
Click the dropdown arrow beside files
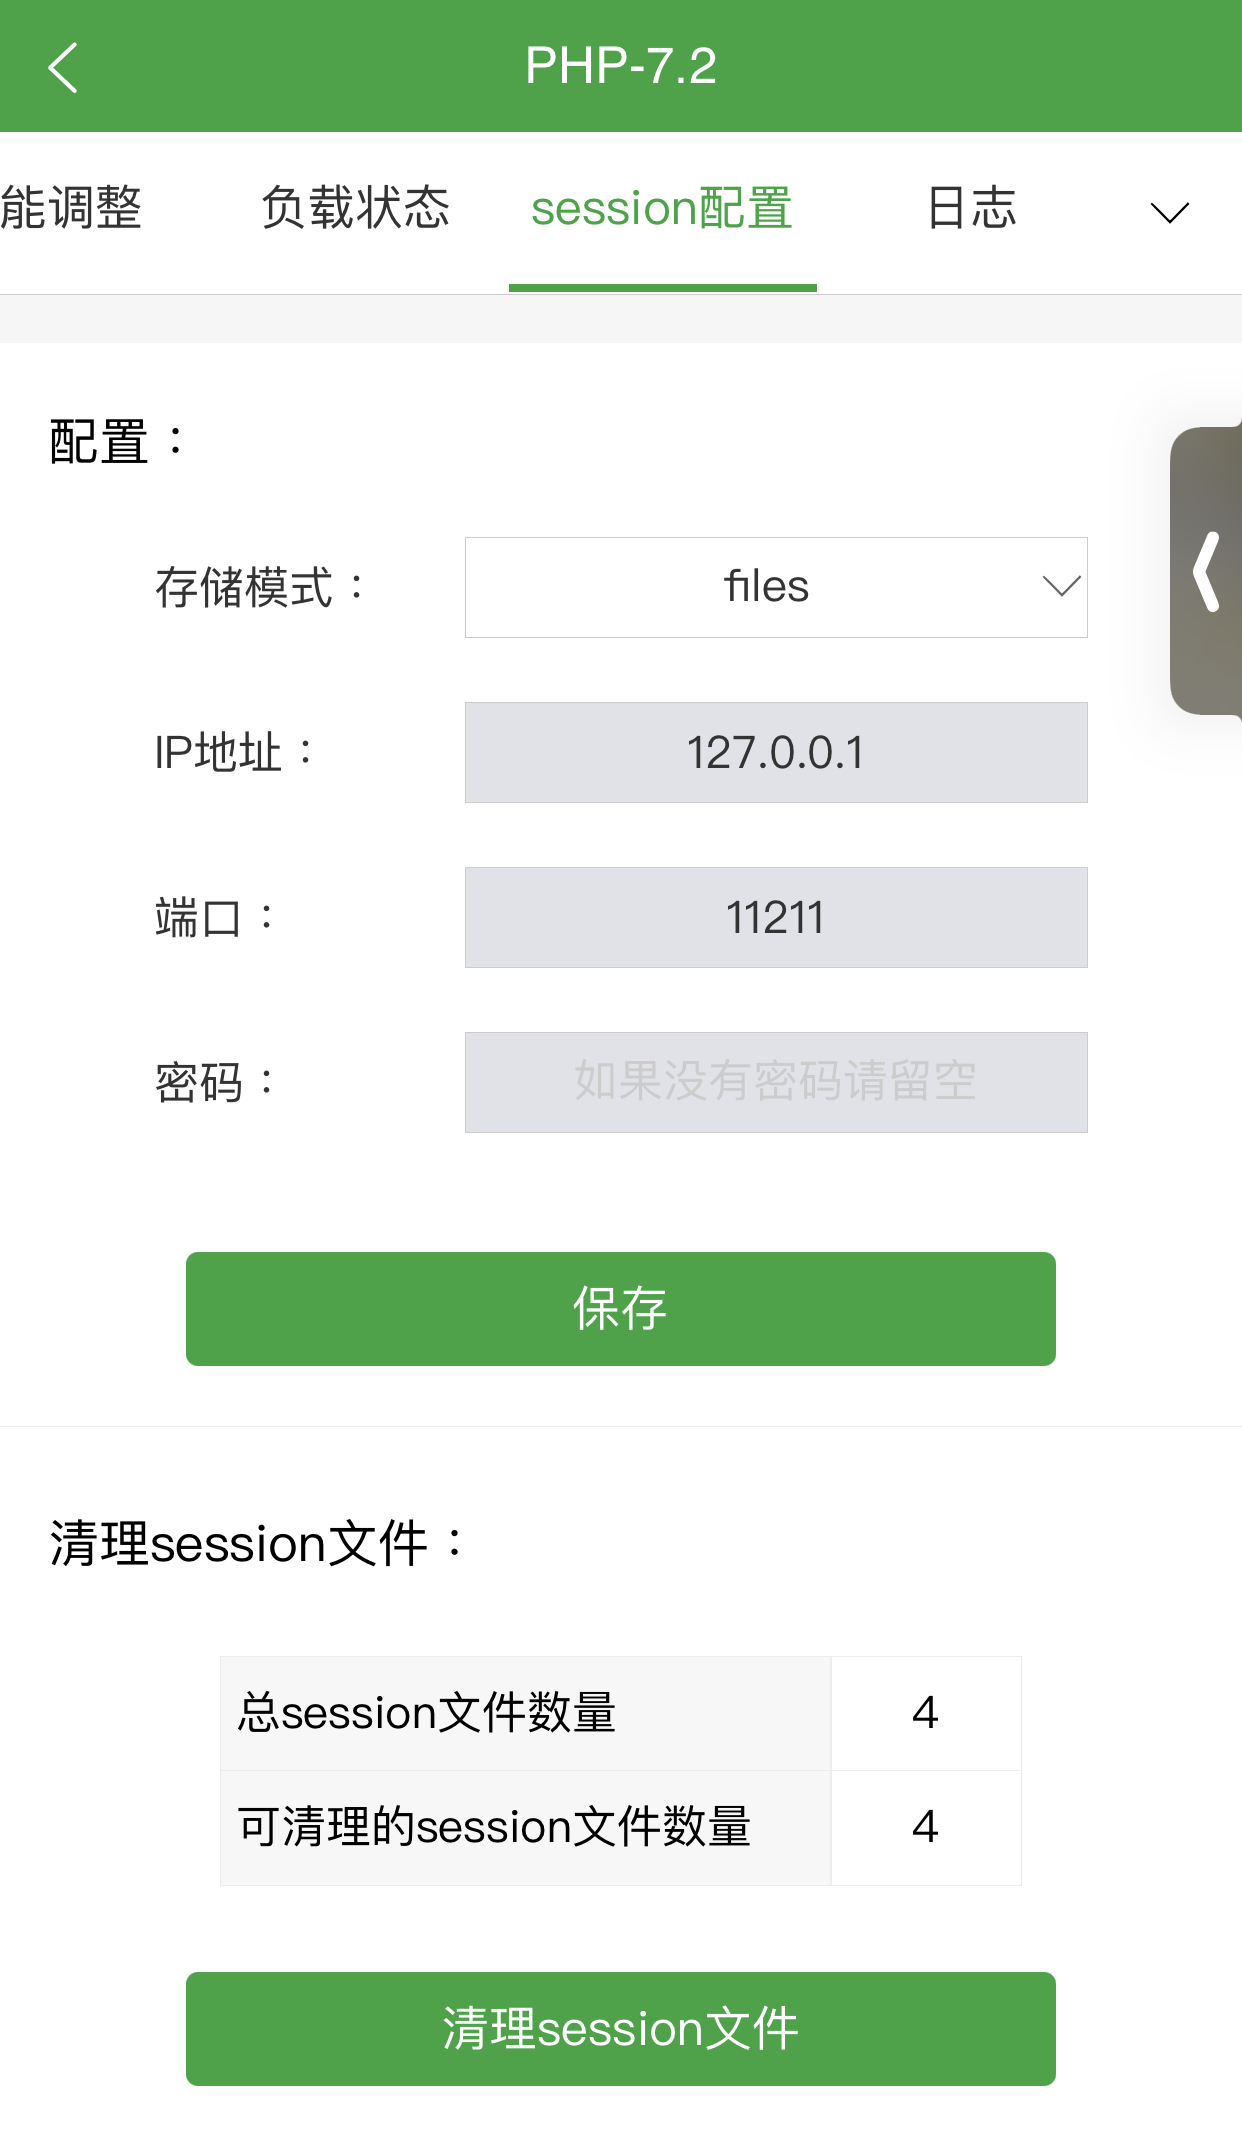(1061, 587)
